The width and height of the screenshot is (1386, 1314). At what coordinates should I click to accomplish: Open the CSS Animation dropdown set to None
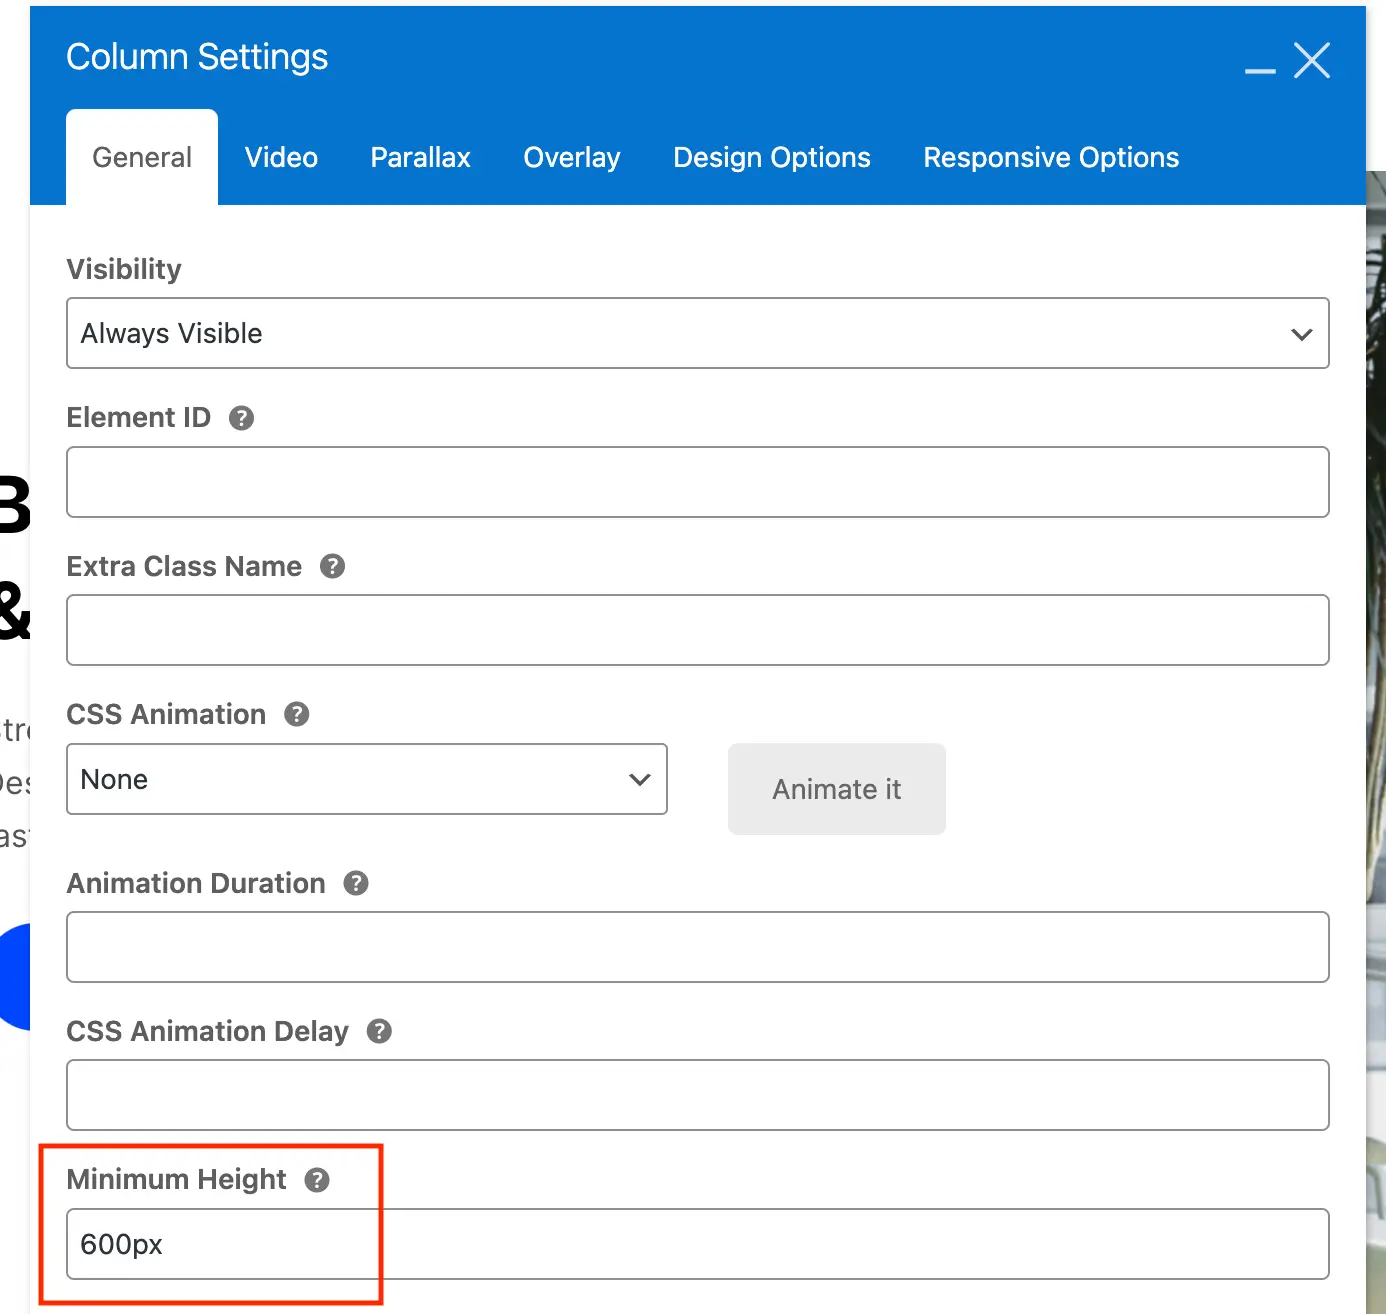pos(367,779)
